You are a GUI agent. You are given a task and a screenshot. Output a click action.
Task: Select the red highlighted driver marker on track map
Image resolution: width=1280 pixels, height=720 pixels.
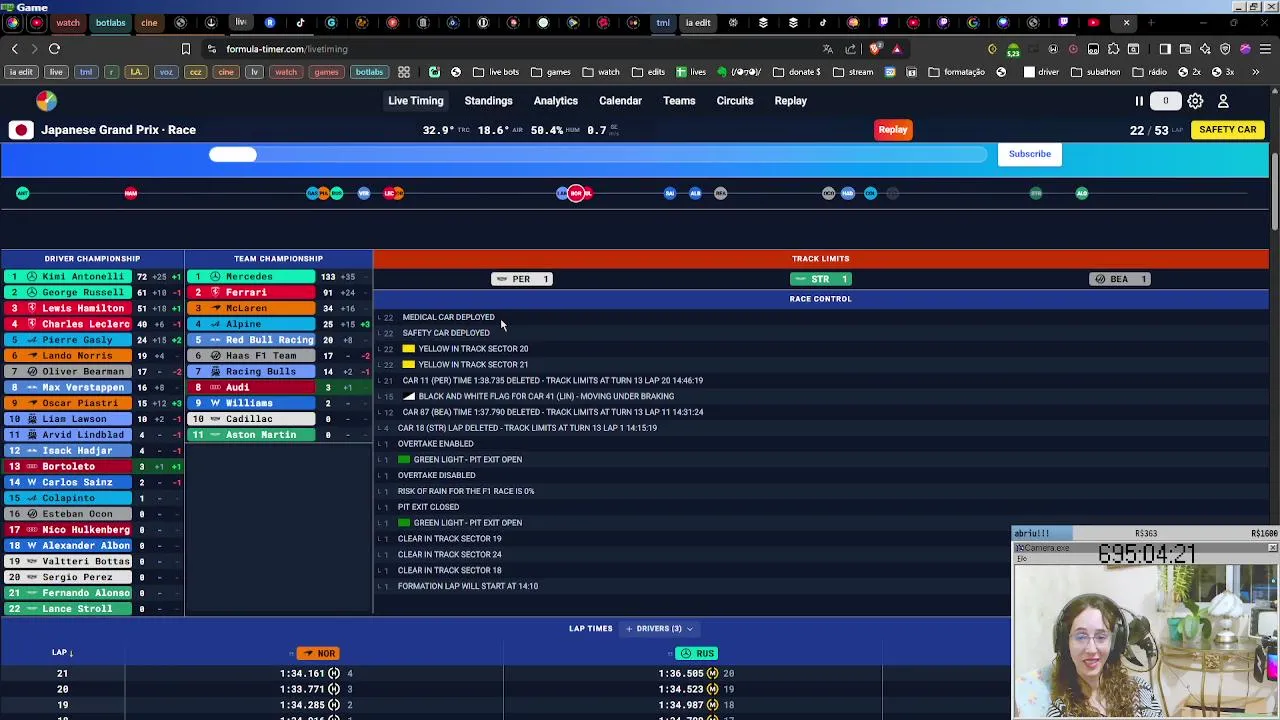576,193
